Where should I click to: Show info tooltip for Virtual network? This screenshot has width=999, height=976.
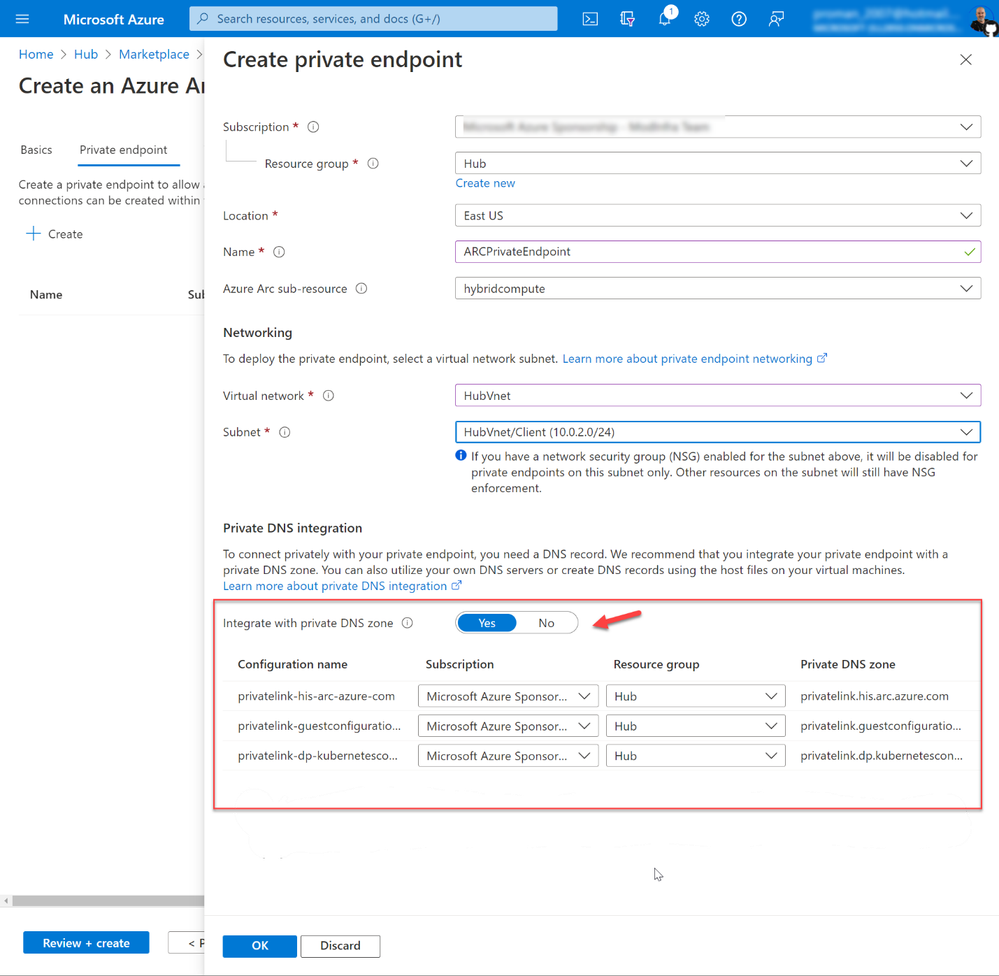point(328,396)
